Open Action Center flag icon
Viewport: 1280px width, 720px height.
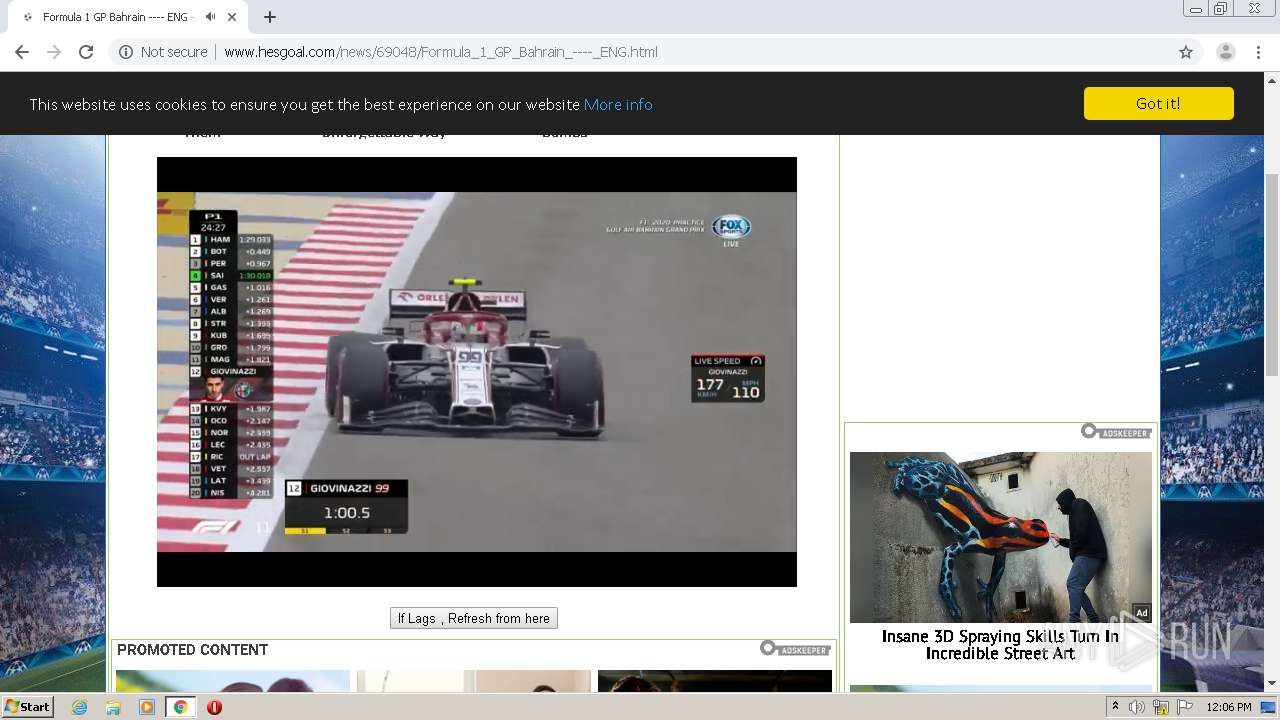pyautogui.click(x=1186, y=707)
